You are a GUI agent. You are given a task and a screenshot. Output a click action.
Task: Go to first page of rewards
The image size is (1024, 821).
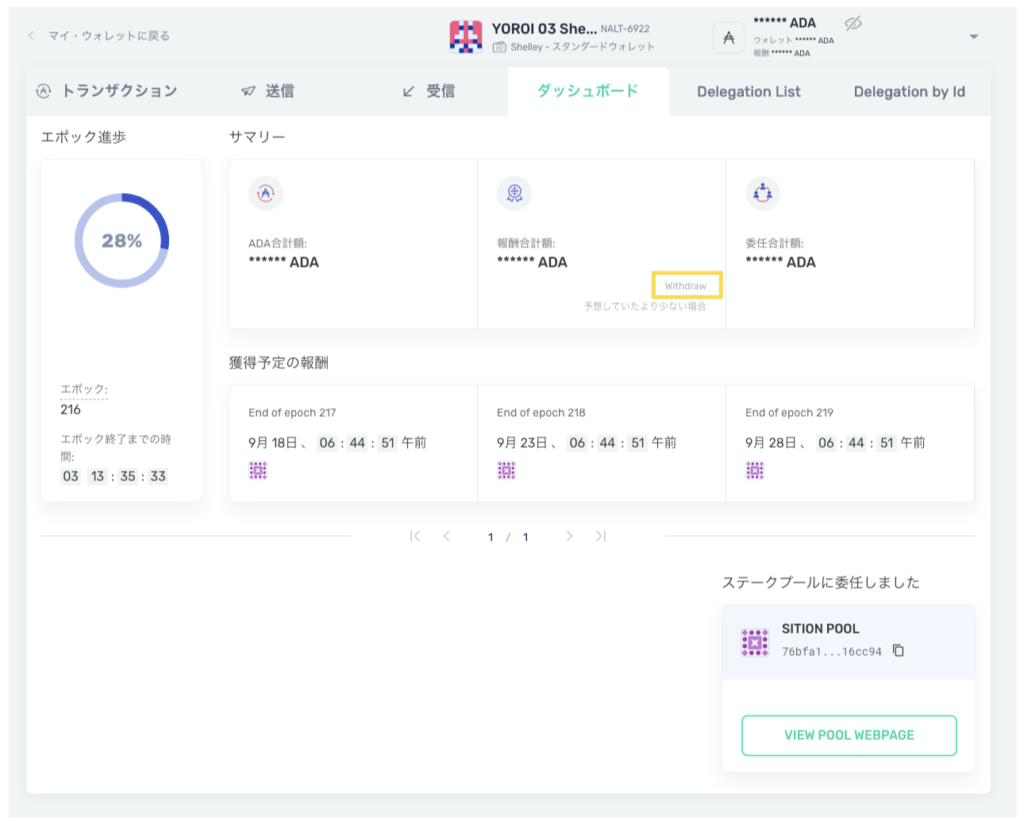(x=415, y=536)
